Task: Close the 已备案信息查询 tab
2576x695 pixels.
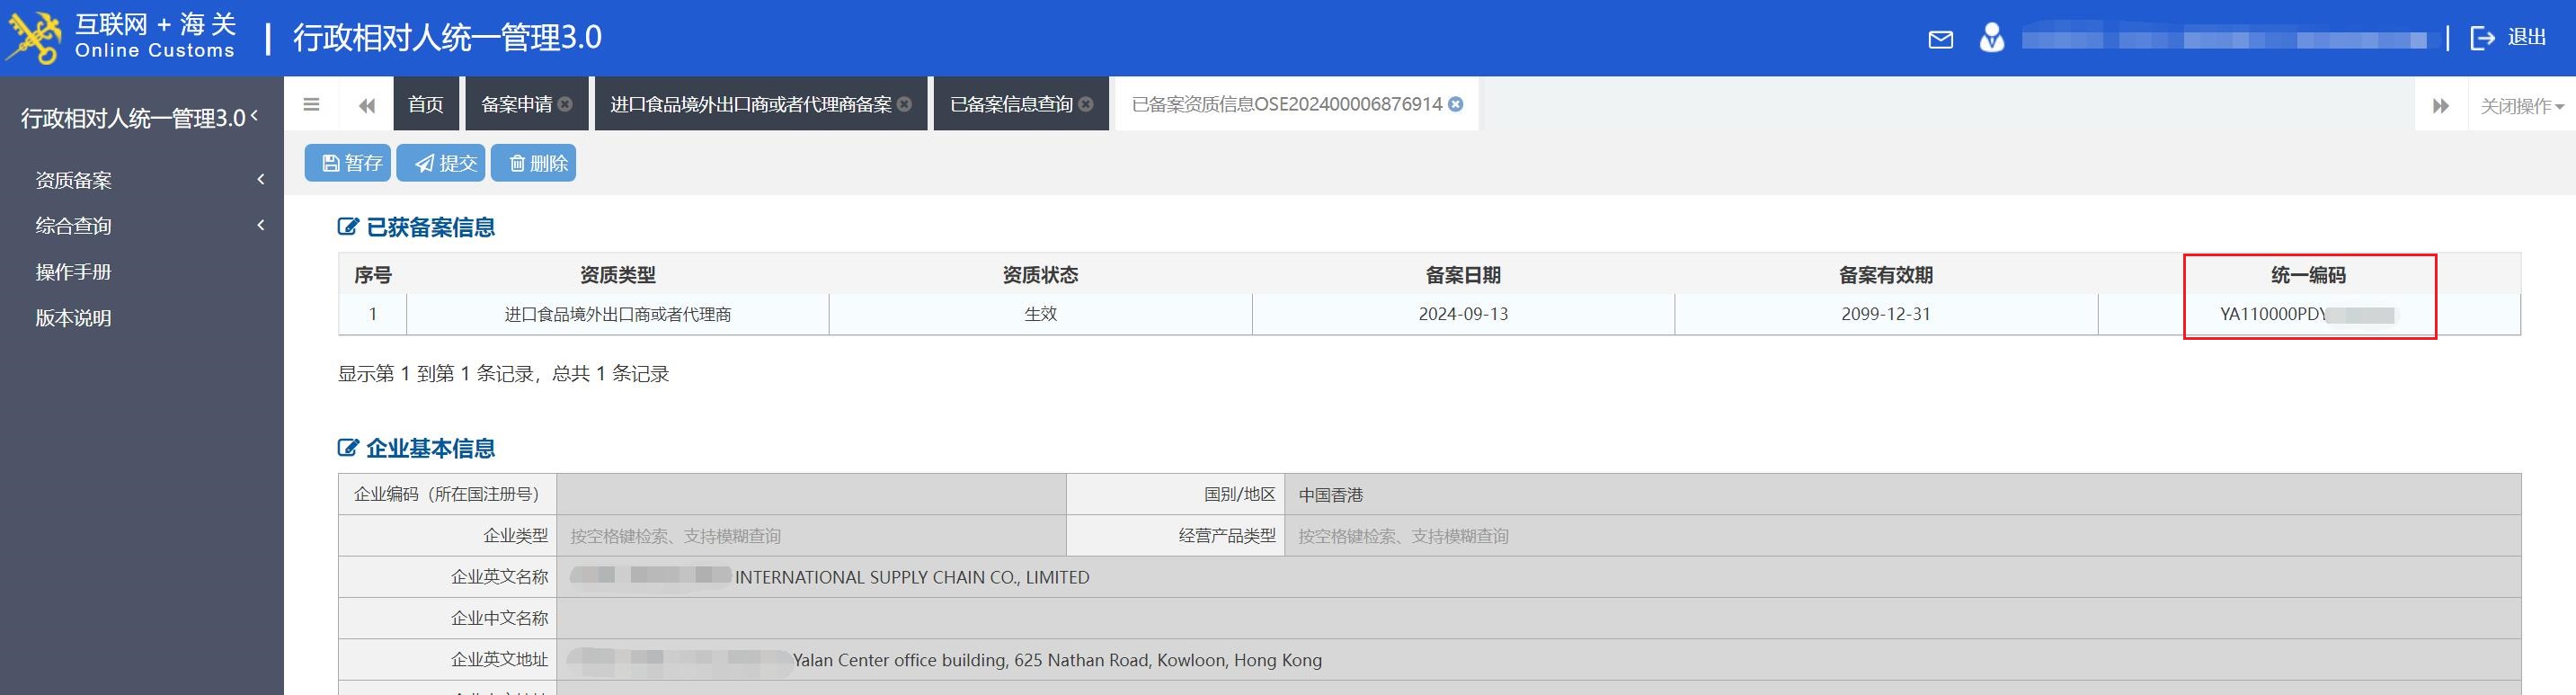Action: point(1086,104)
